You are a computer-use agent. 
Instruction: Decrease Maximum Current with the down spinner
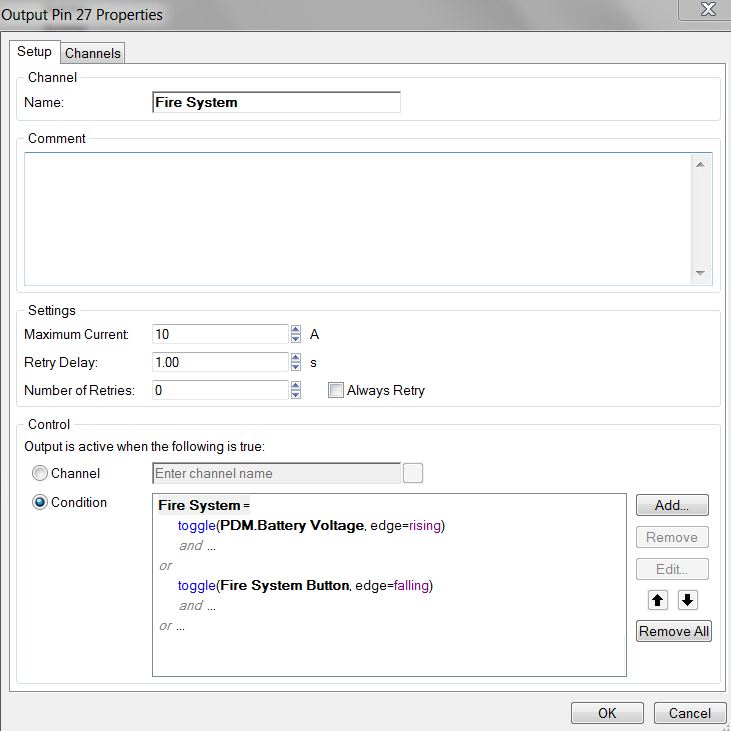point(296,339)
